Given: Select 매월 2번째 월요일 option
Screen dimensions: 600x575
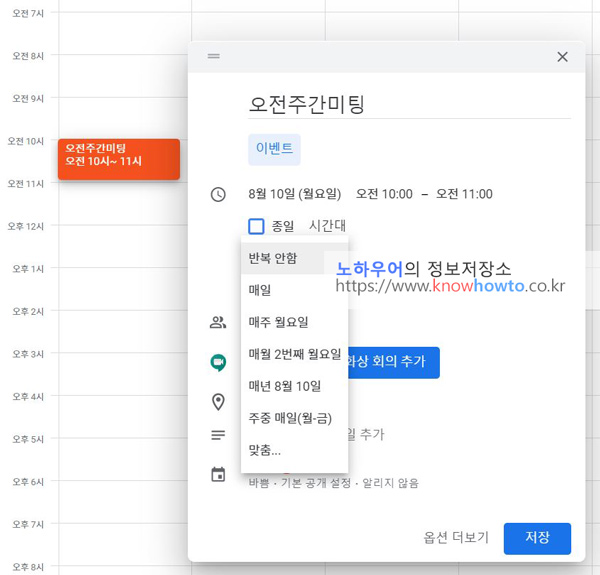Looking at the screenshot, I should (294, 354).
